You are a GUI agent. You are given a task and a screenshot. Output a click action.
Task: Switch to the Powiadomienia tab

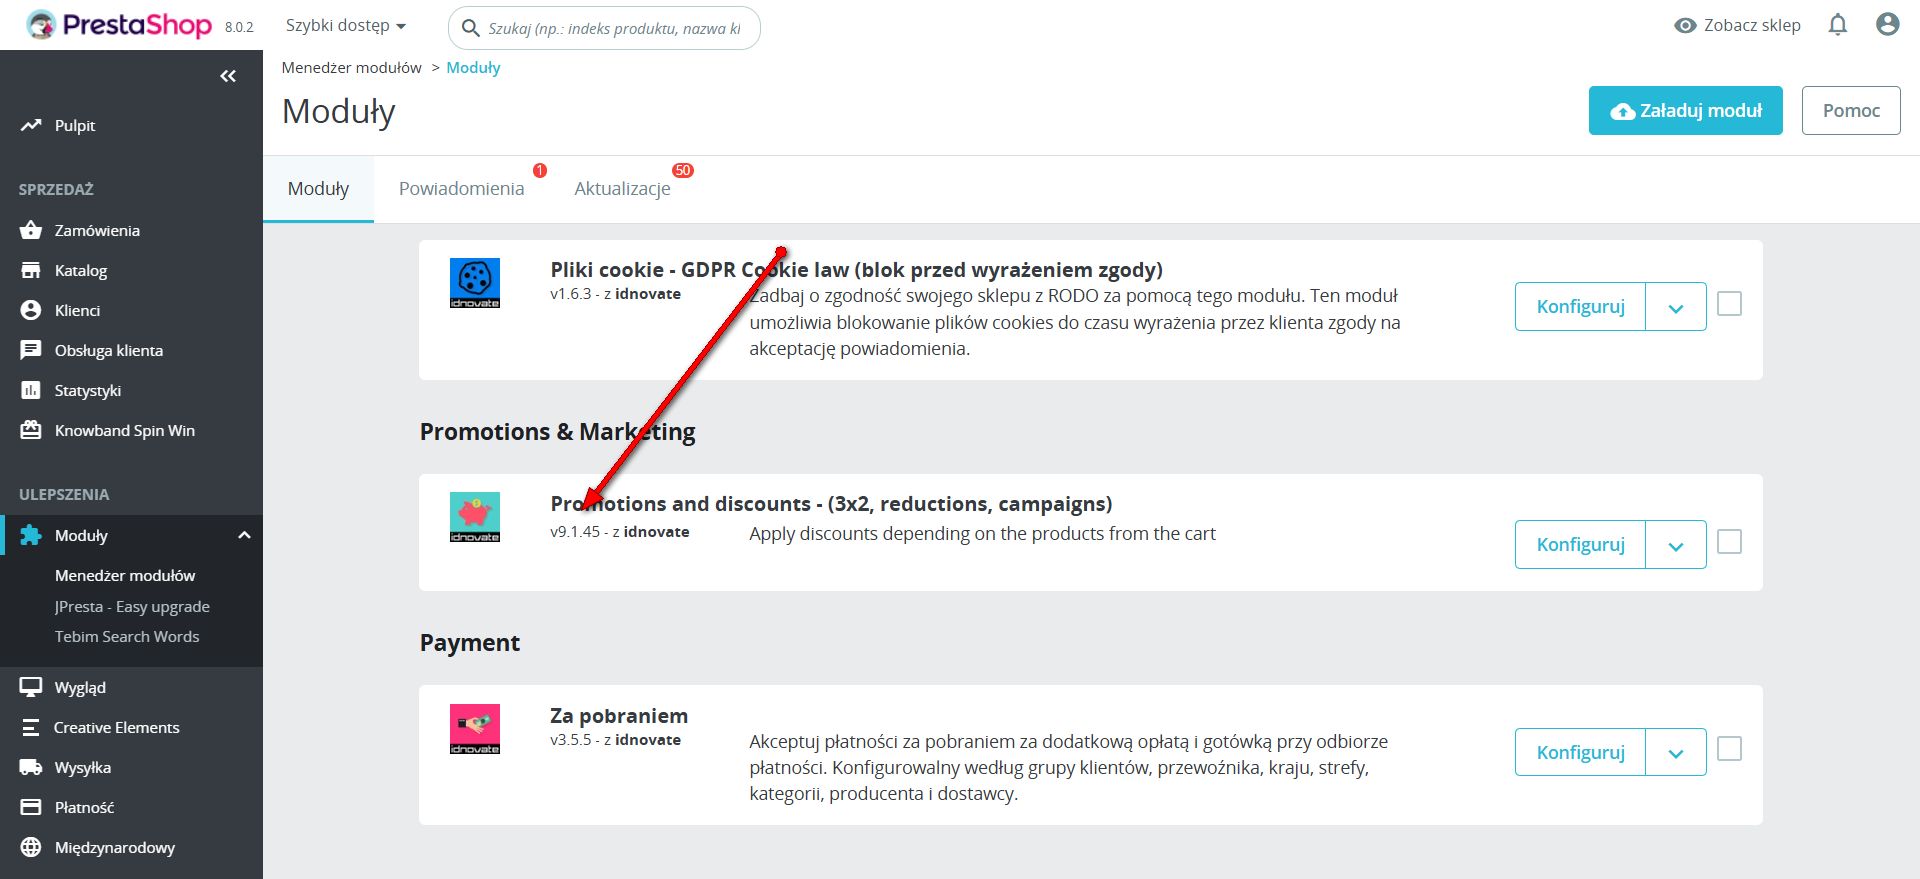461,189
